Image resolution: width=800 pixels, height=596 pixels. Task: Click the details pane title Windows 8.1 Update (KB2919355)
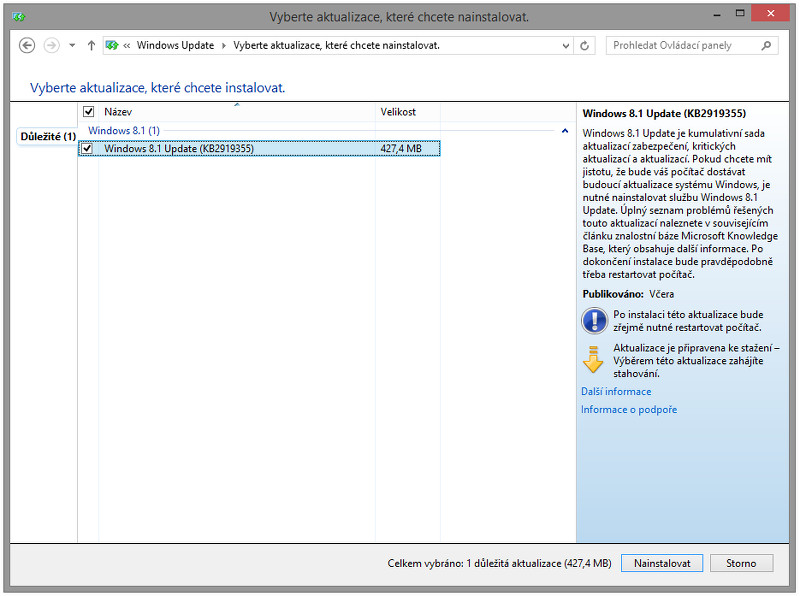point(664,113)
